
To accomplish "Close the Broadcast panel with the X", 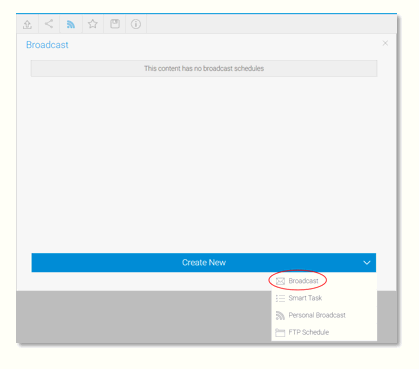I will pos(385,43).
